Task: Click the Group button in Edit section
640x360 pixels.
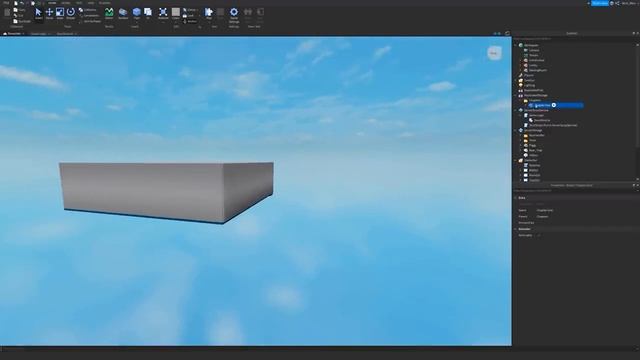Action: pos(190,10)
